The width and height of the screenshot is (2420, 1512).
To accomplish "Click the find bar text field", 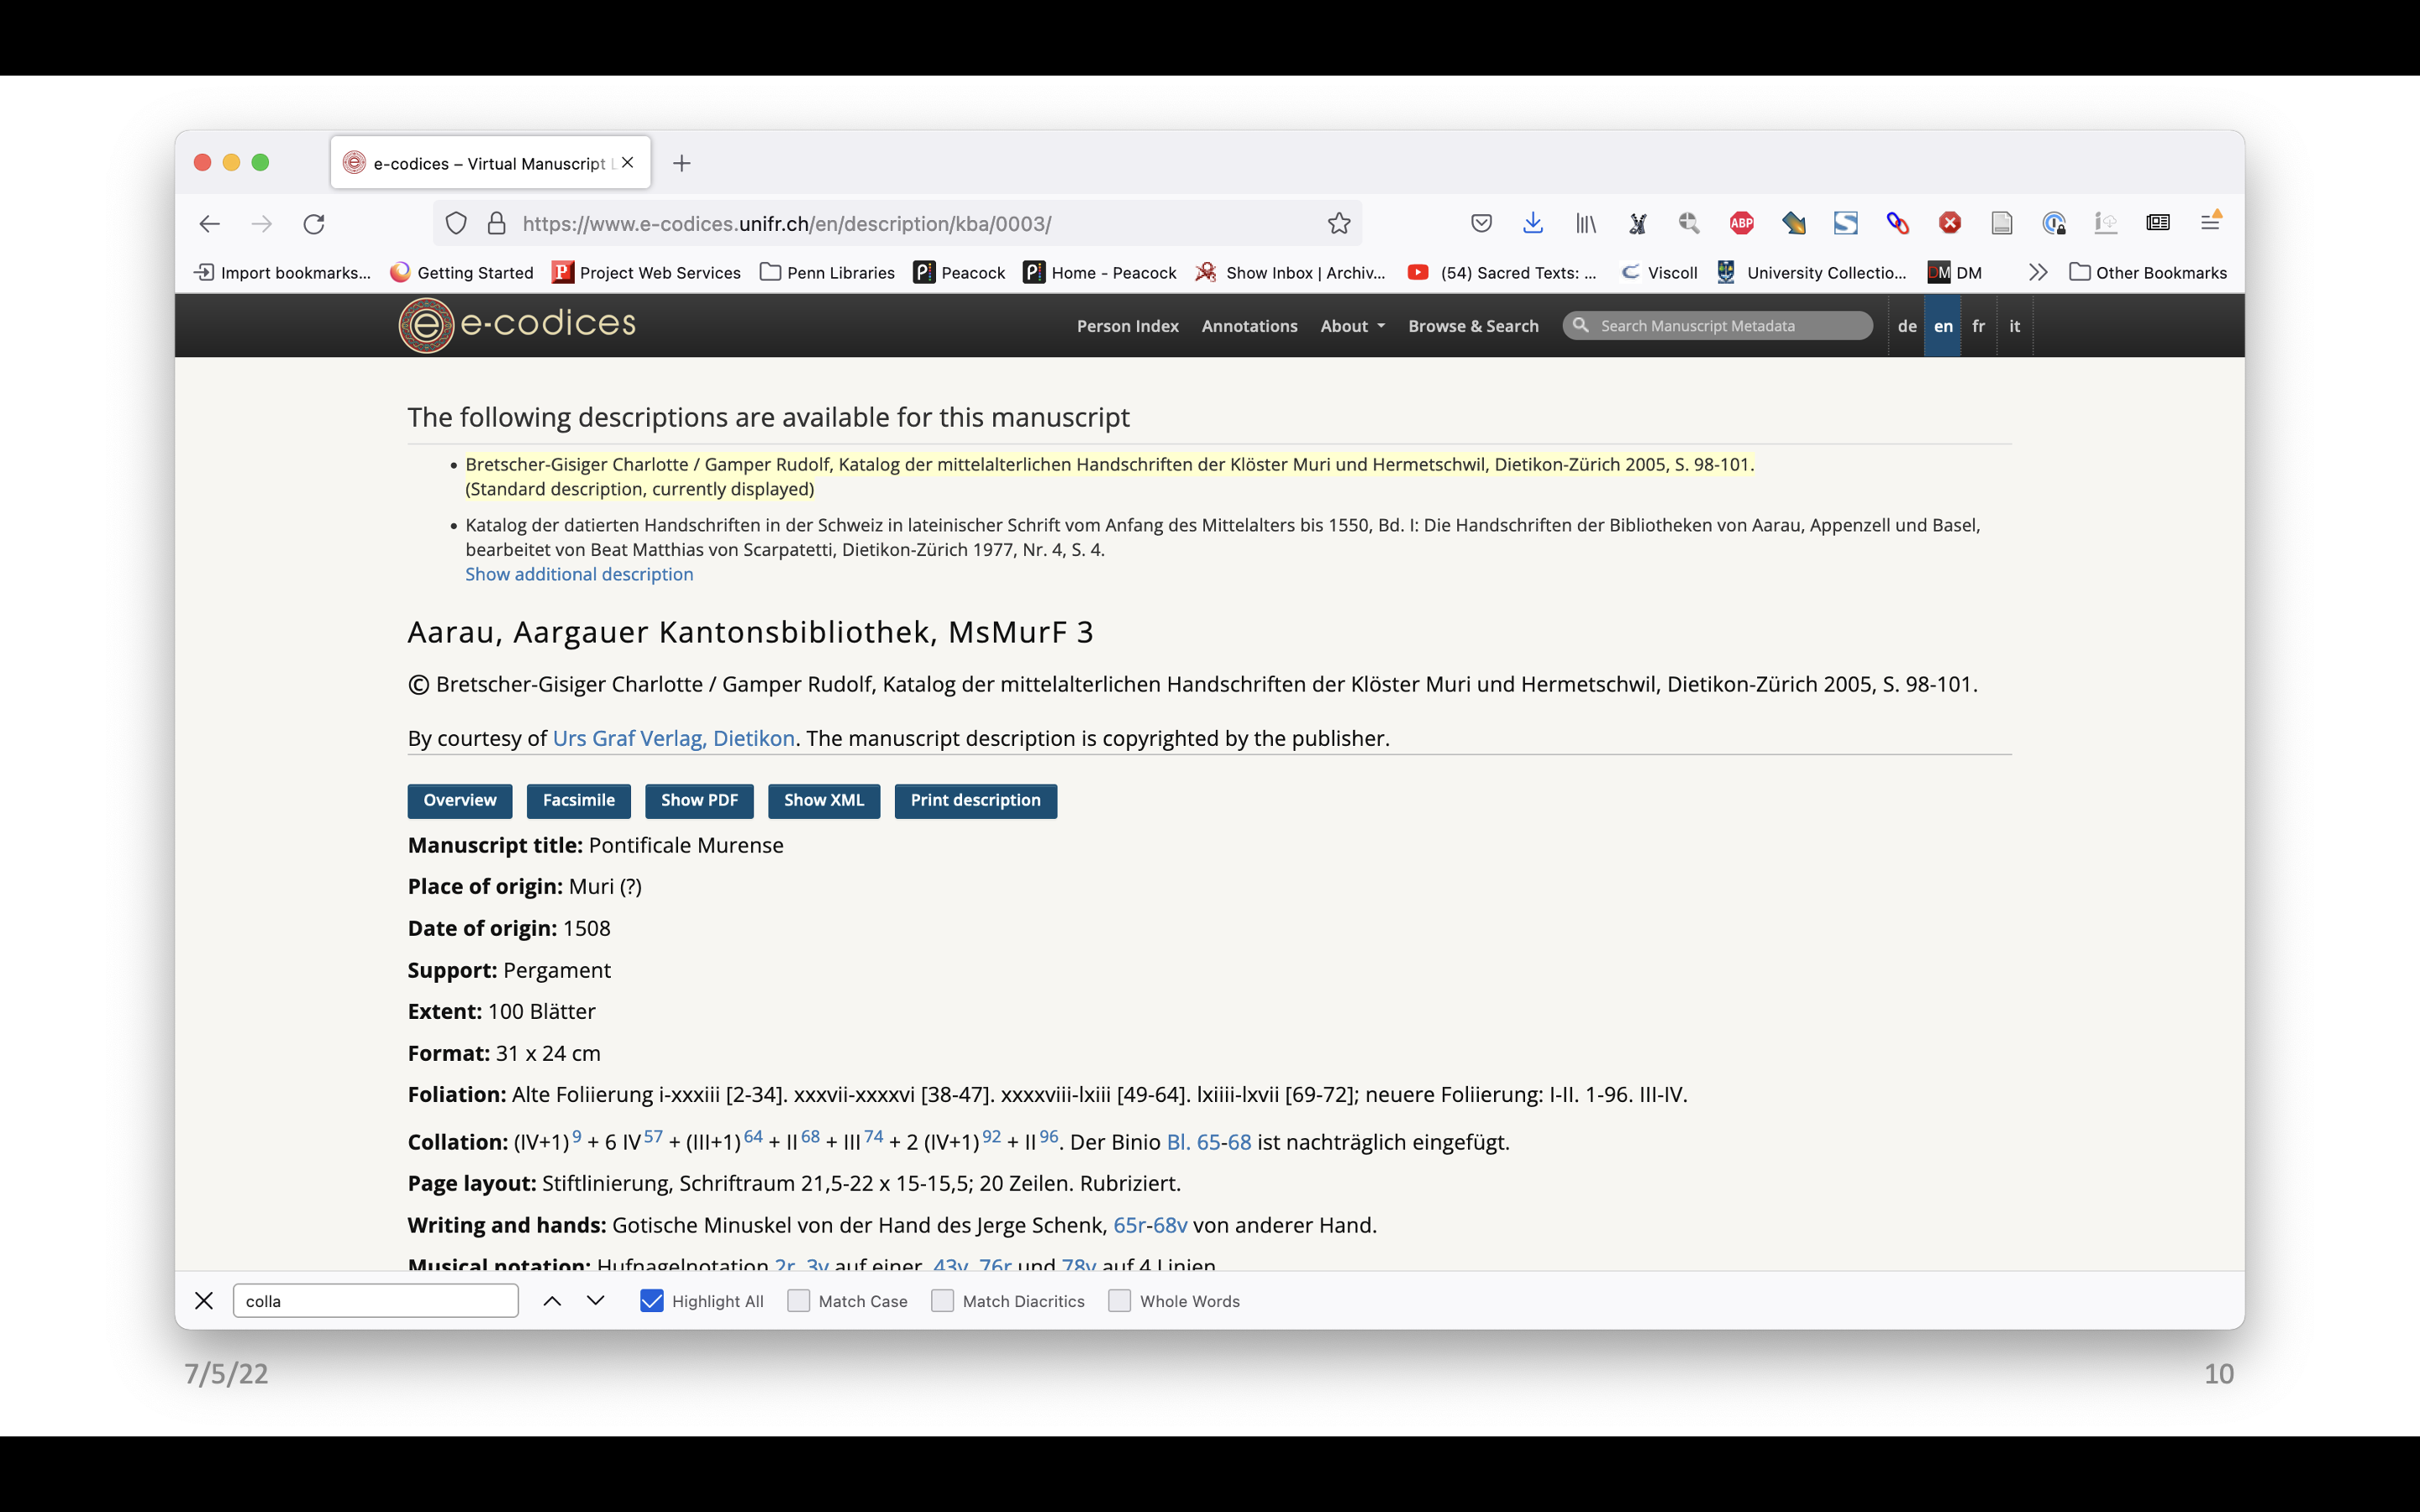I will pyautogui.click(x=376, y=1301).
